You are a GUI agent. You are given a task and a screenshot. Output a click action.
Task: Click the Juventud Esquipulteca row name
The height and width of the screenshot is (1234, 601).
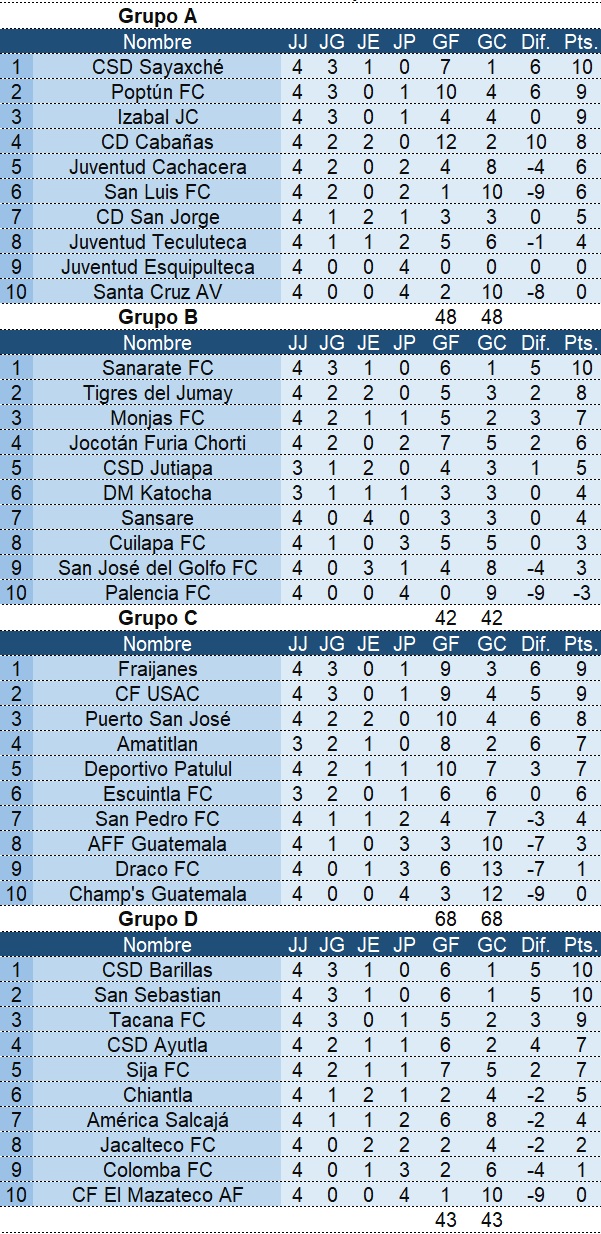[158, 267]
